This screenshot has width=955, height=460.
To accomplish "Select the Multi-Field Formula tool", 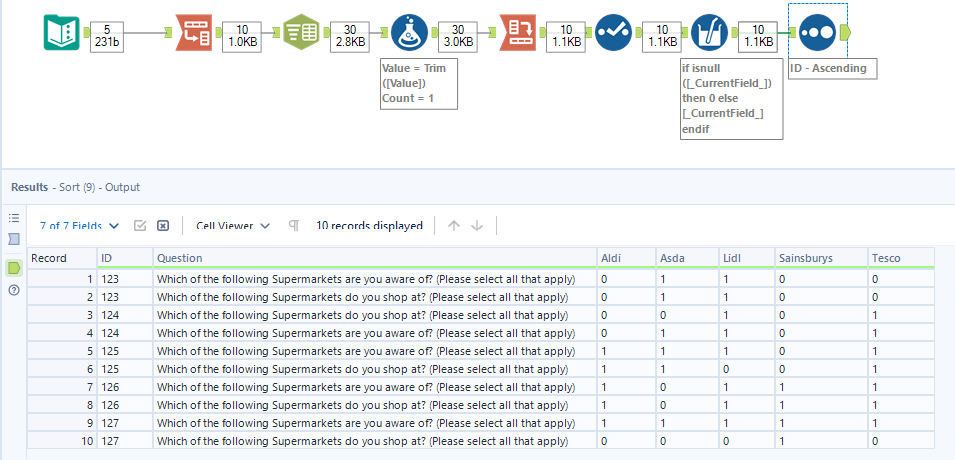I will (709, 33).
